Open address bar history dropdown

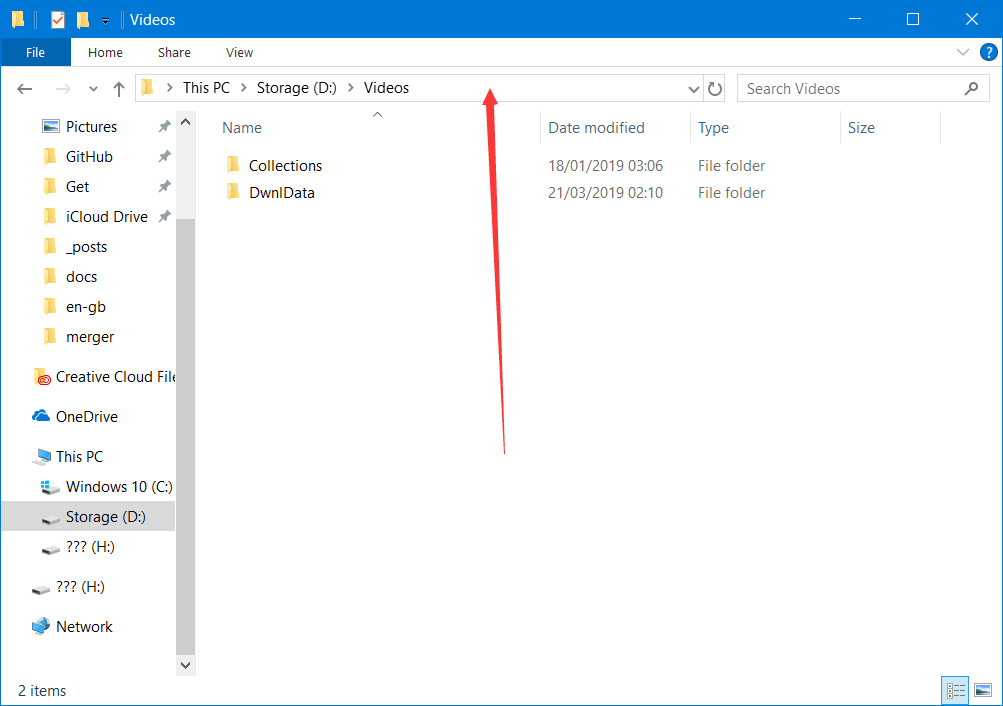click(x=694, y=89)
